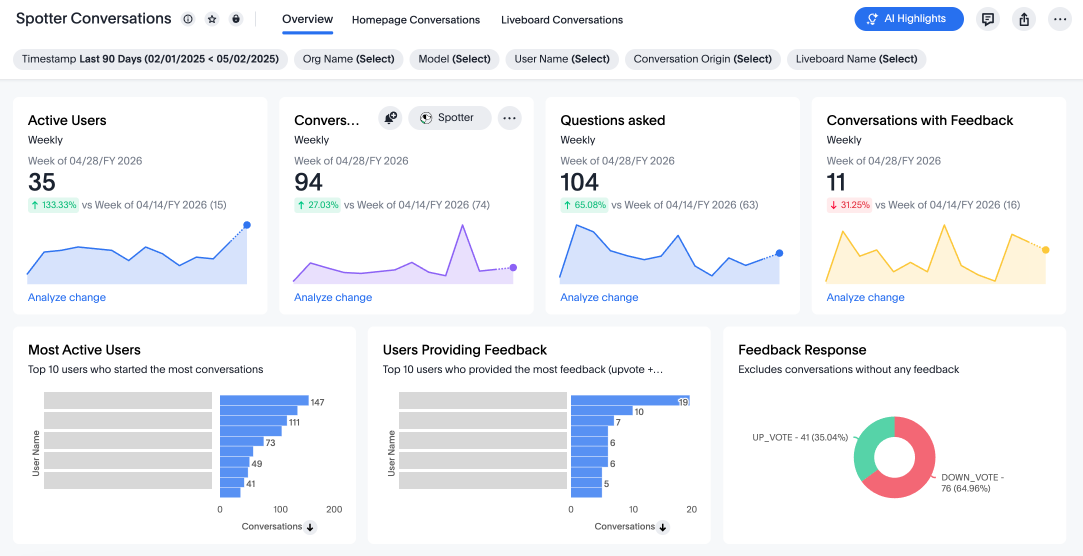The height and width of the screenshot is (556, 1083).
Task: Open the Liveboard Name filter
Action: tap(856, 59)
